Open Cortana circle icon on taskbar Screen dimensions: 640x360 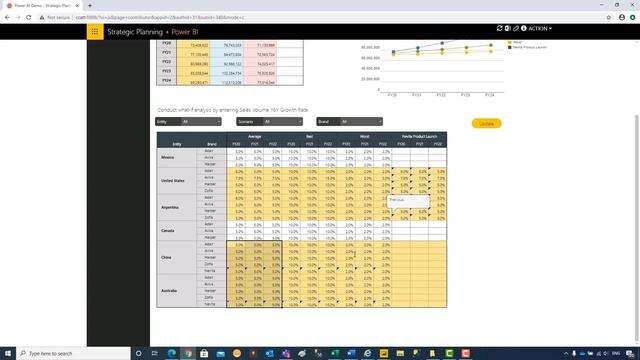pos(138,353)
